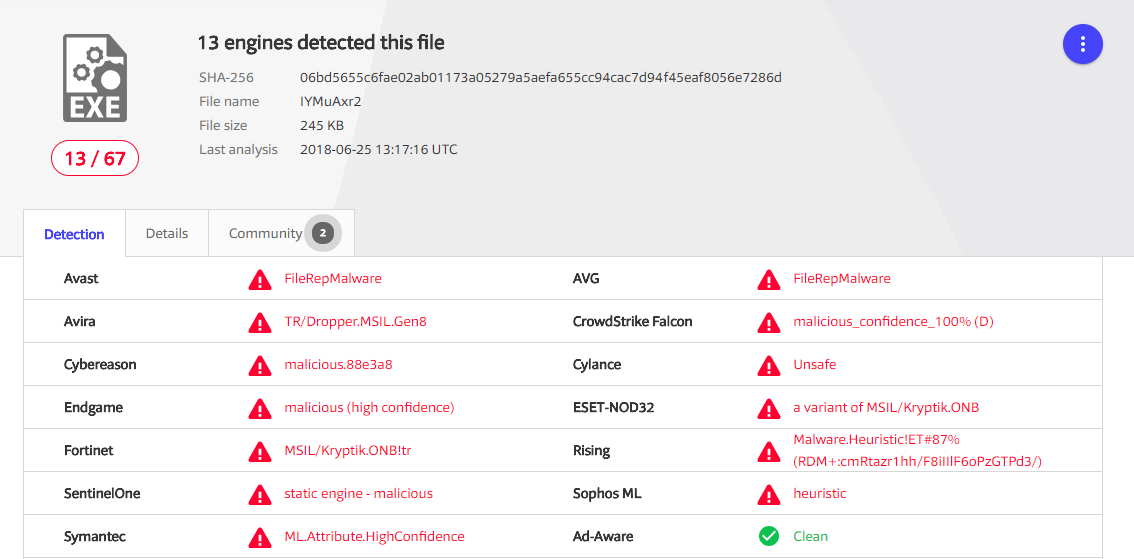Image resolution: width=1134 pixels, height=559 pixels.
Task: Click the Cylance Unsafe result
Action: [814, 364]
